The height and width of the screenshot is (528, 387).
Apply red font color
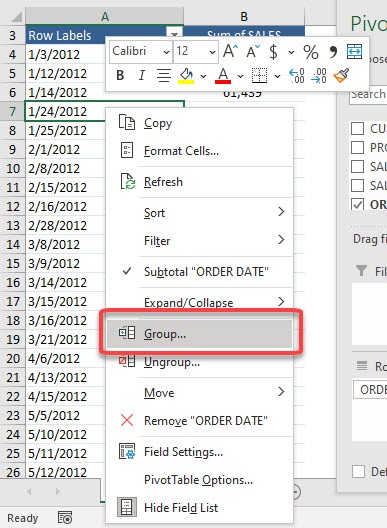223,76
